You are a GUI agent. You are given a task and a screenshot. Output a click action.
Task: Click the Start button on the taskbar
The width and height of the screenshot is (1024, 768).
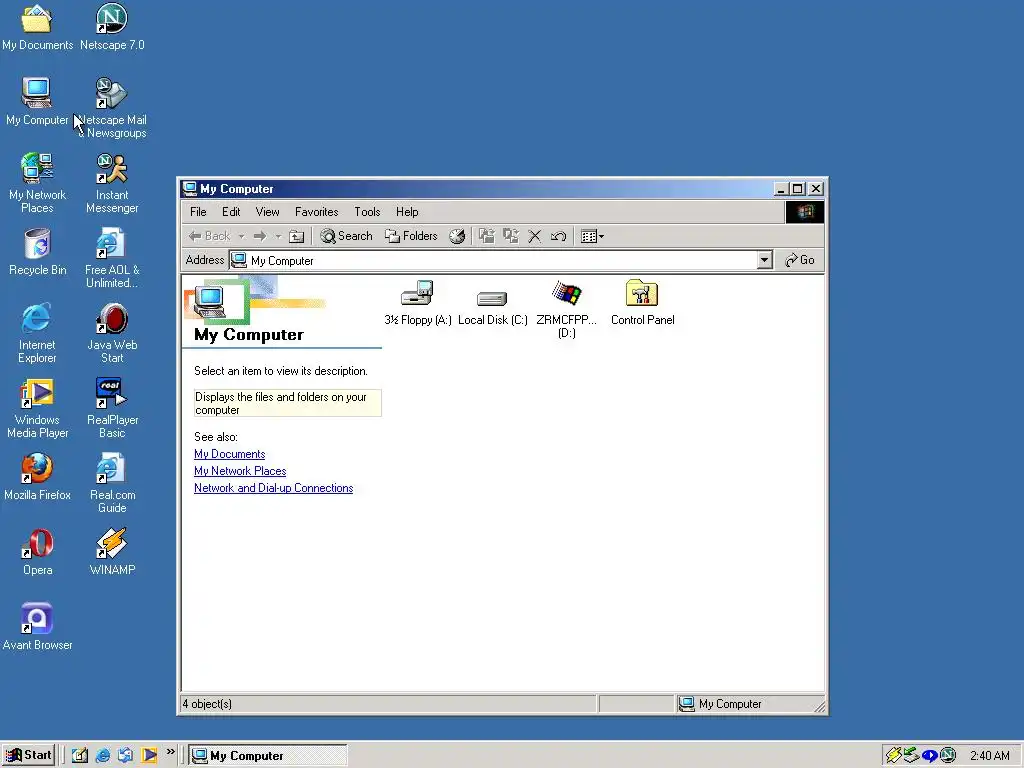(x=29, y=756)
